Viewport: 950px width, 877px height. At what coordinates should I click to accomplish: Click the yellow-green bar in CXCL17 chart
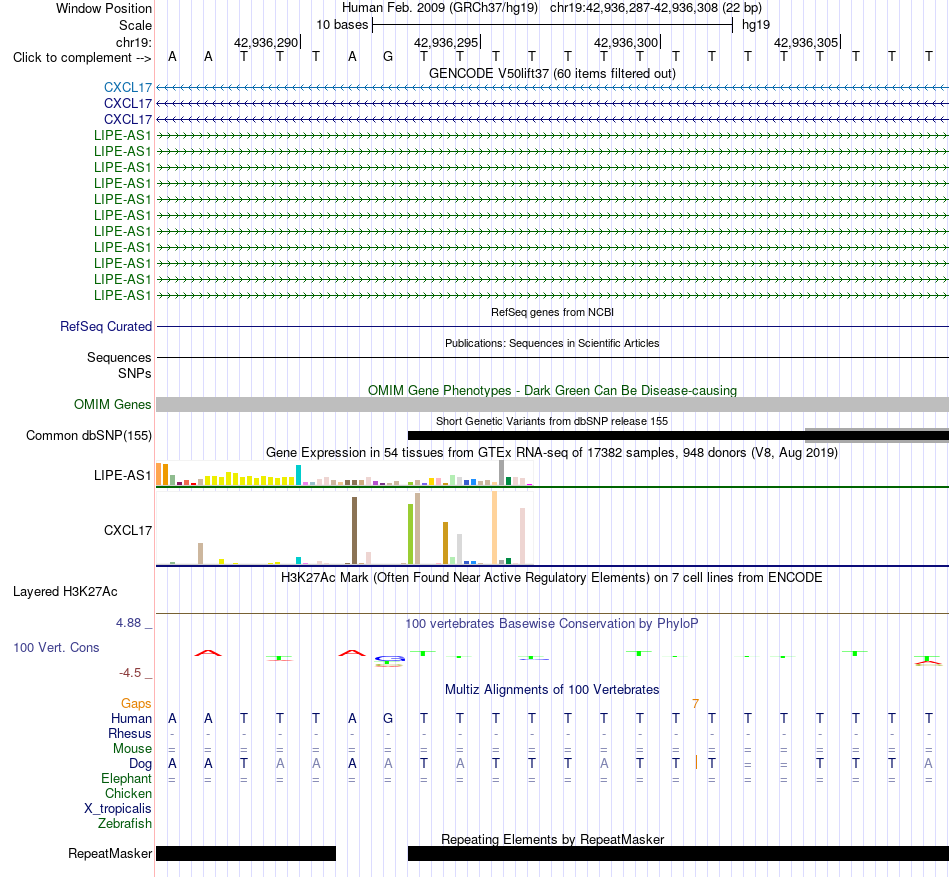coord(410,534)
